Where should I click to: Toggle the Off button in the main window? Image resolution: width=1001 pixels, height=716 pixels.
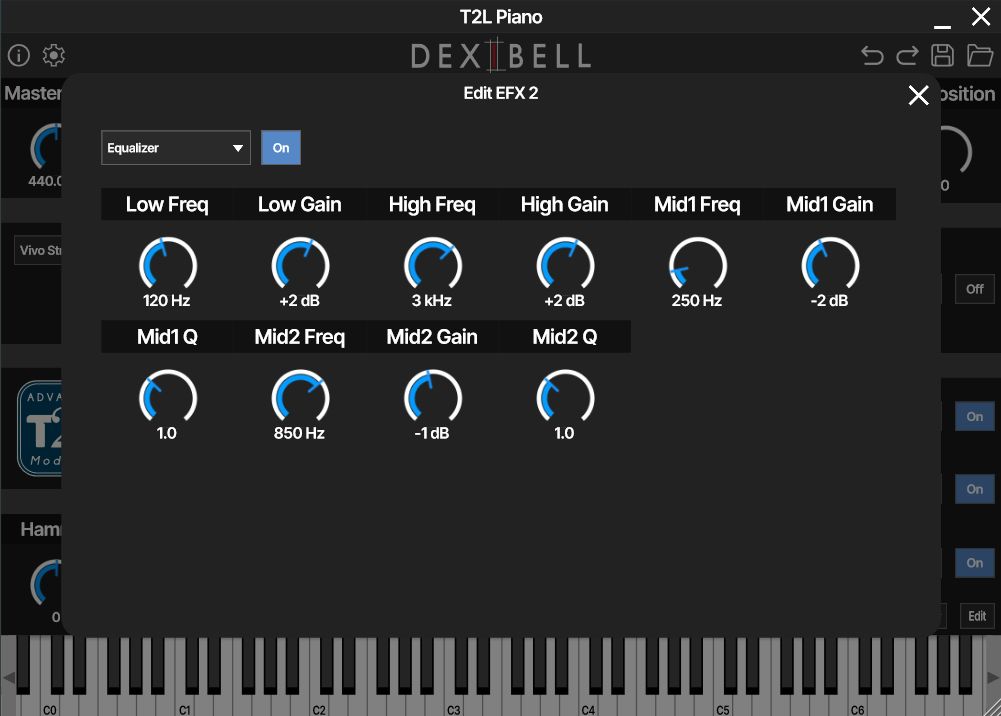point(974,289)
